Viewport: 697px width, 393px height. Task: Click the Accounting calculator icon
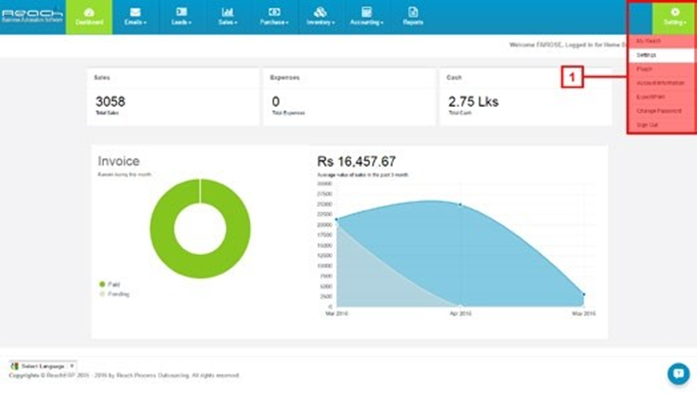coord(366,12)
